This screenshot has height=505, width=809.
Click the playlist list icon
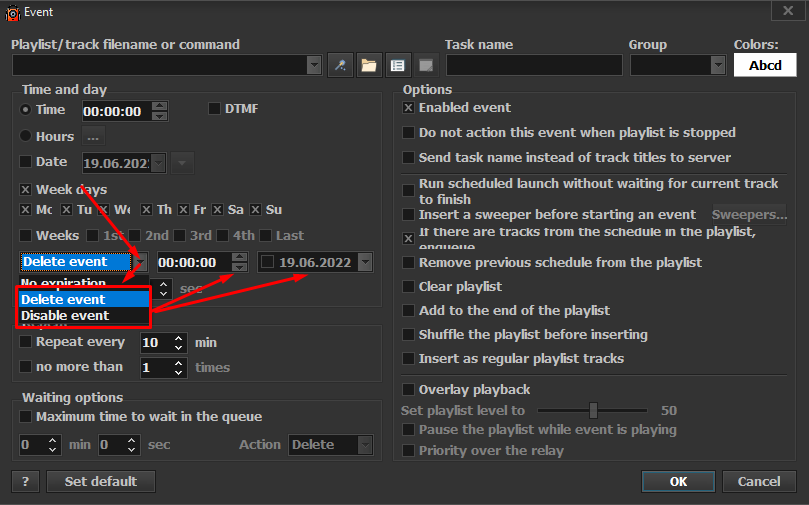pyautogui.click(x=397, y=66)
